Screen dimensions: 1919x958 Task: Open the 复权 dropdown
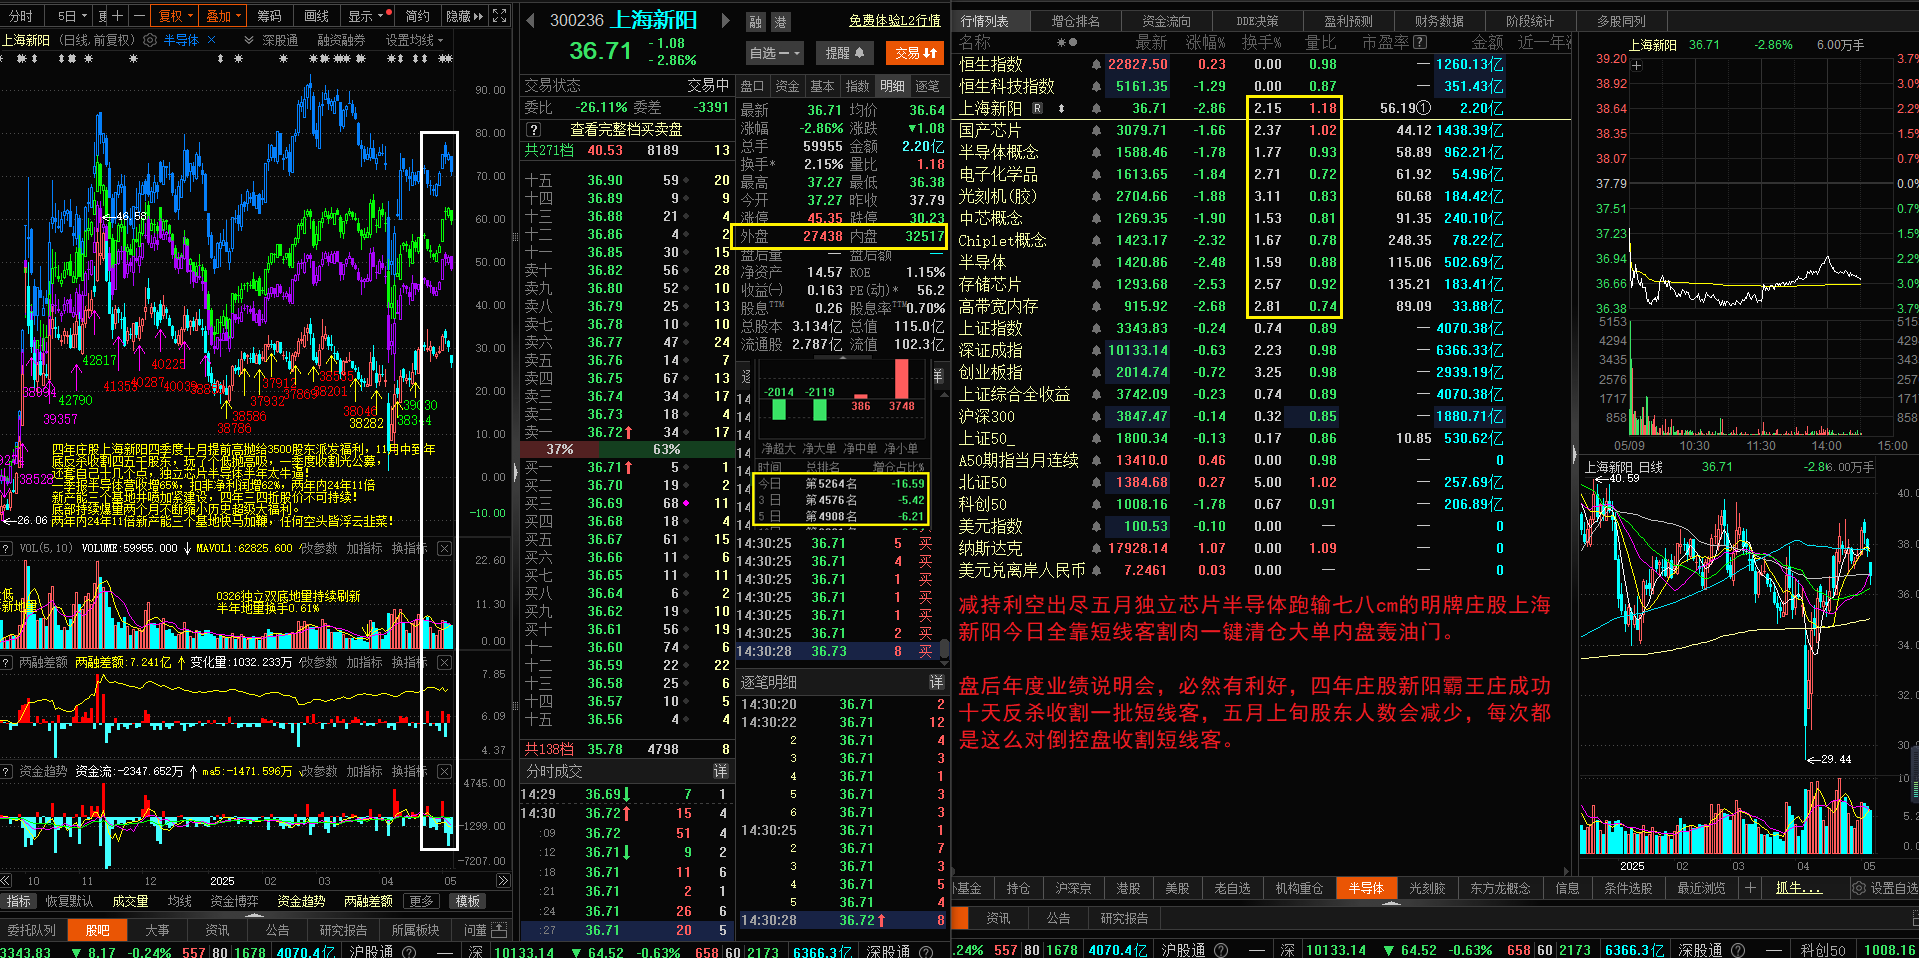pyautogui.click(x=174, y=16)
